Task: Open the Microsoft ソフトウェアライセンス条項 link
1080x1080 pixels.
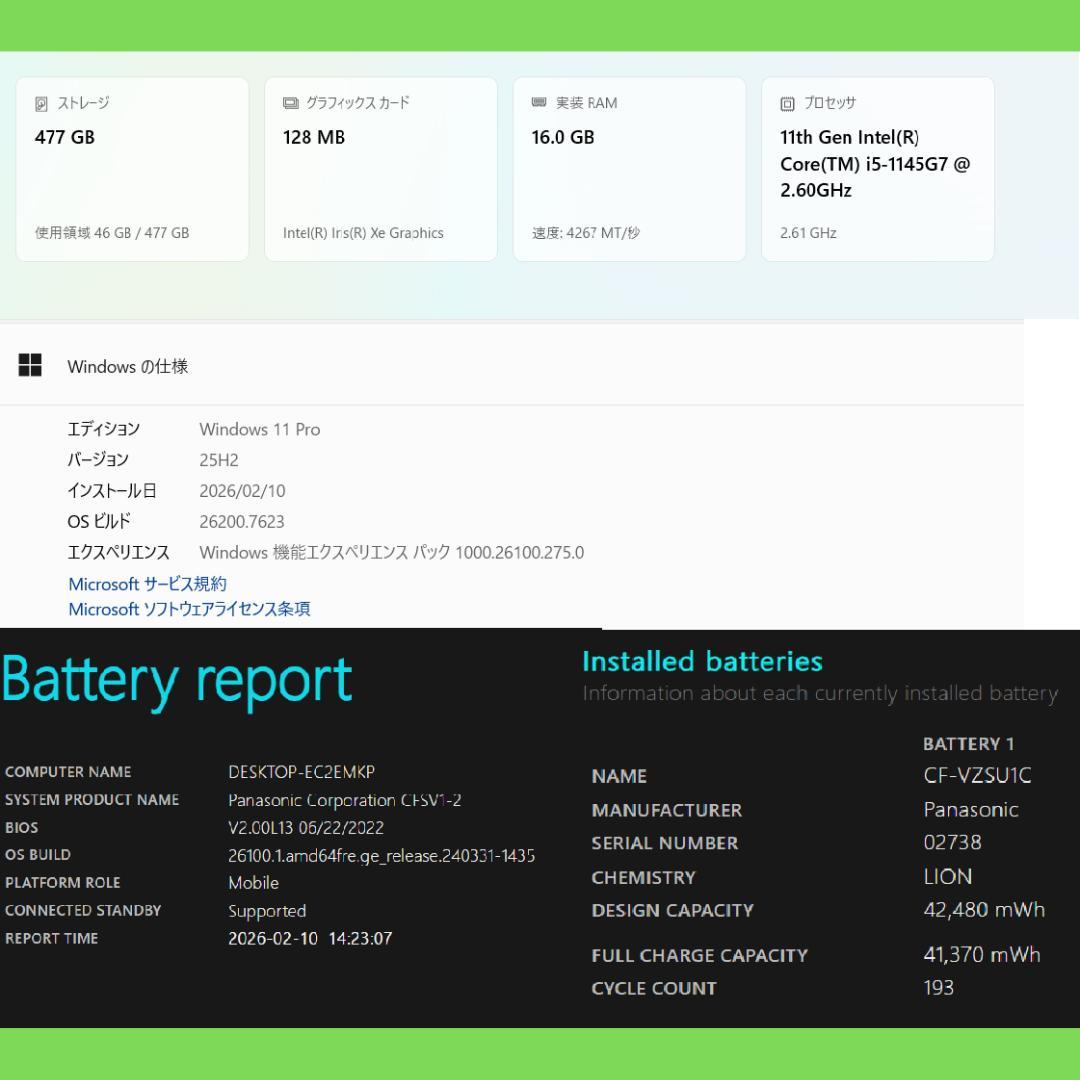Action: click(x=189, y=609)
